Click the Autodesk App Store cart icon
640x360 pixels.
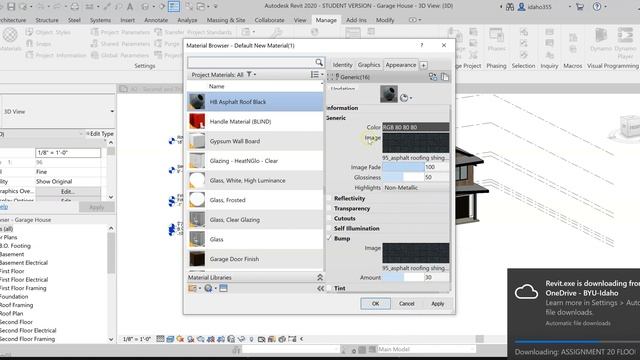point(580,7)
